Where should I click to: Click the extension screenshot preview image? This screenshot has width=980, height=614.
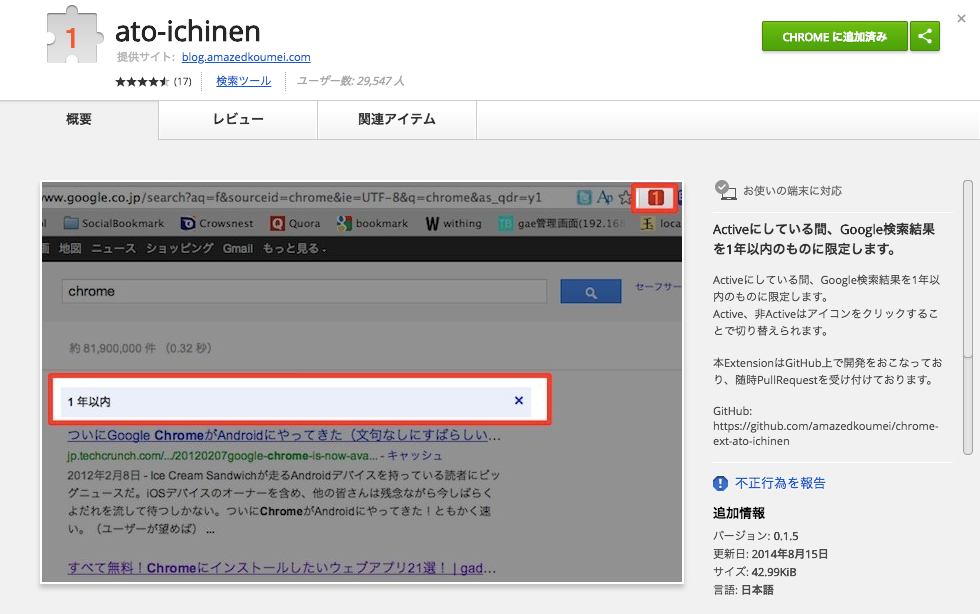[x=362, y=383]
